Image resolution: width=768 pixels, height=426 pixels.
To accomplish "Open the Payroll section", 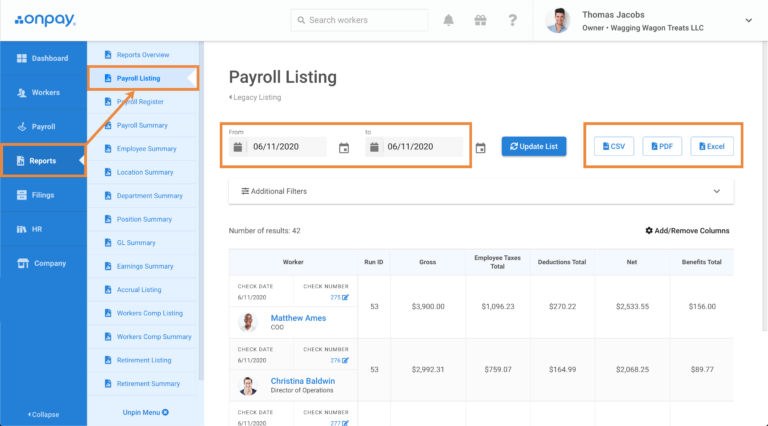I will 44,127.
